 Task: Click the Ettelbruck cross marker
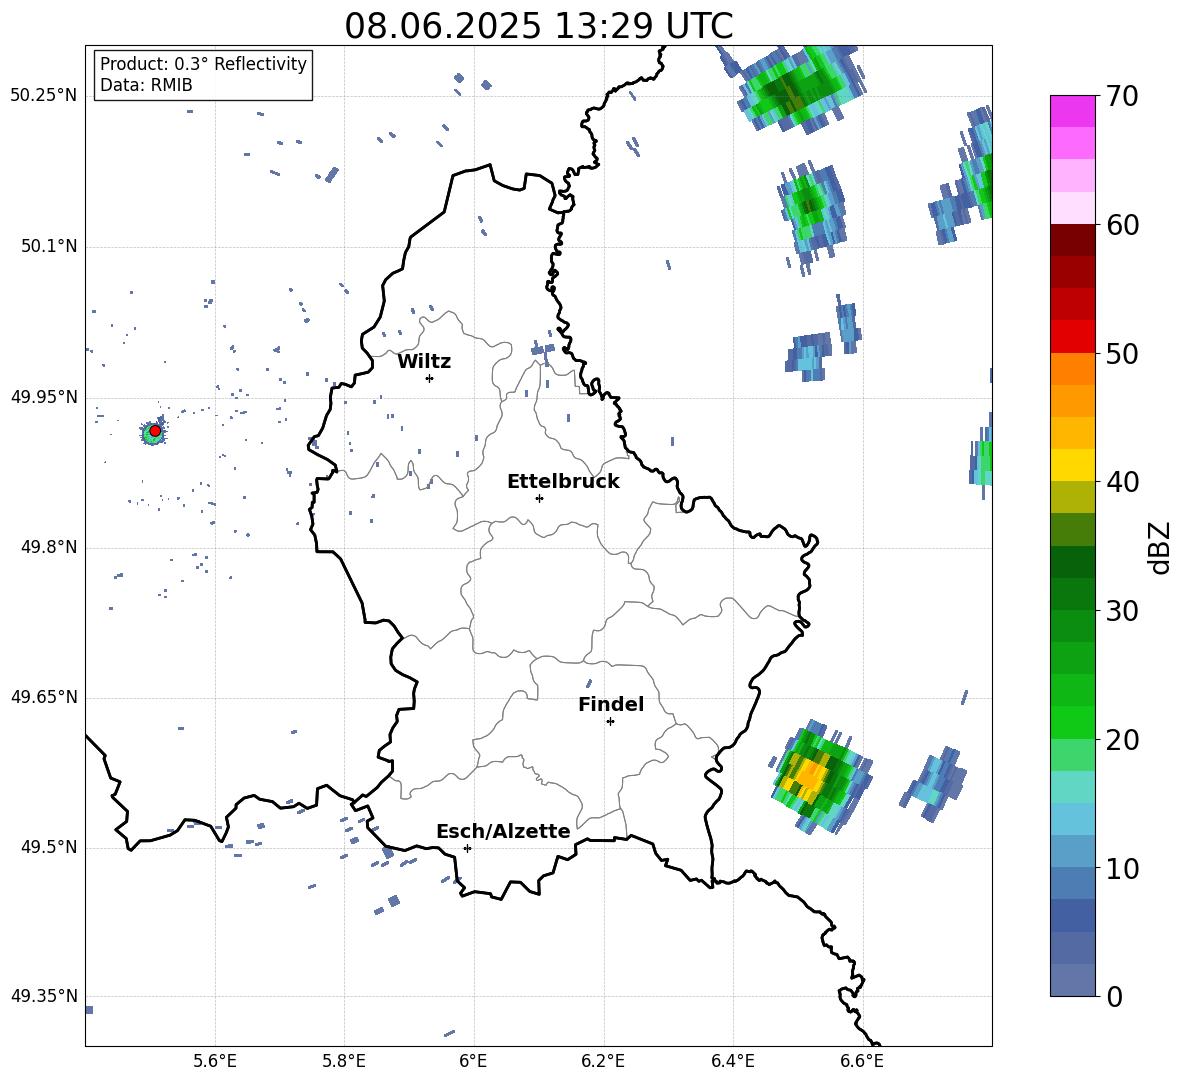tap(539, 498)
